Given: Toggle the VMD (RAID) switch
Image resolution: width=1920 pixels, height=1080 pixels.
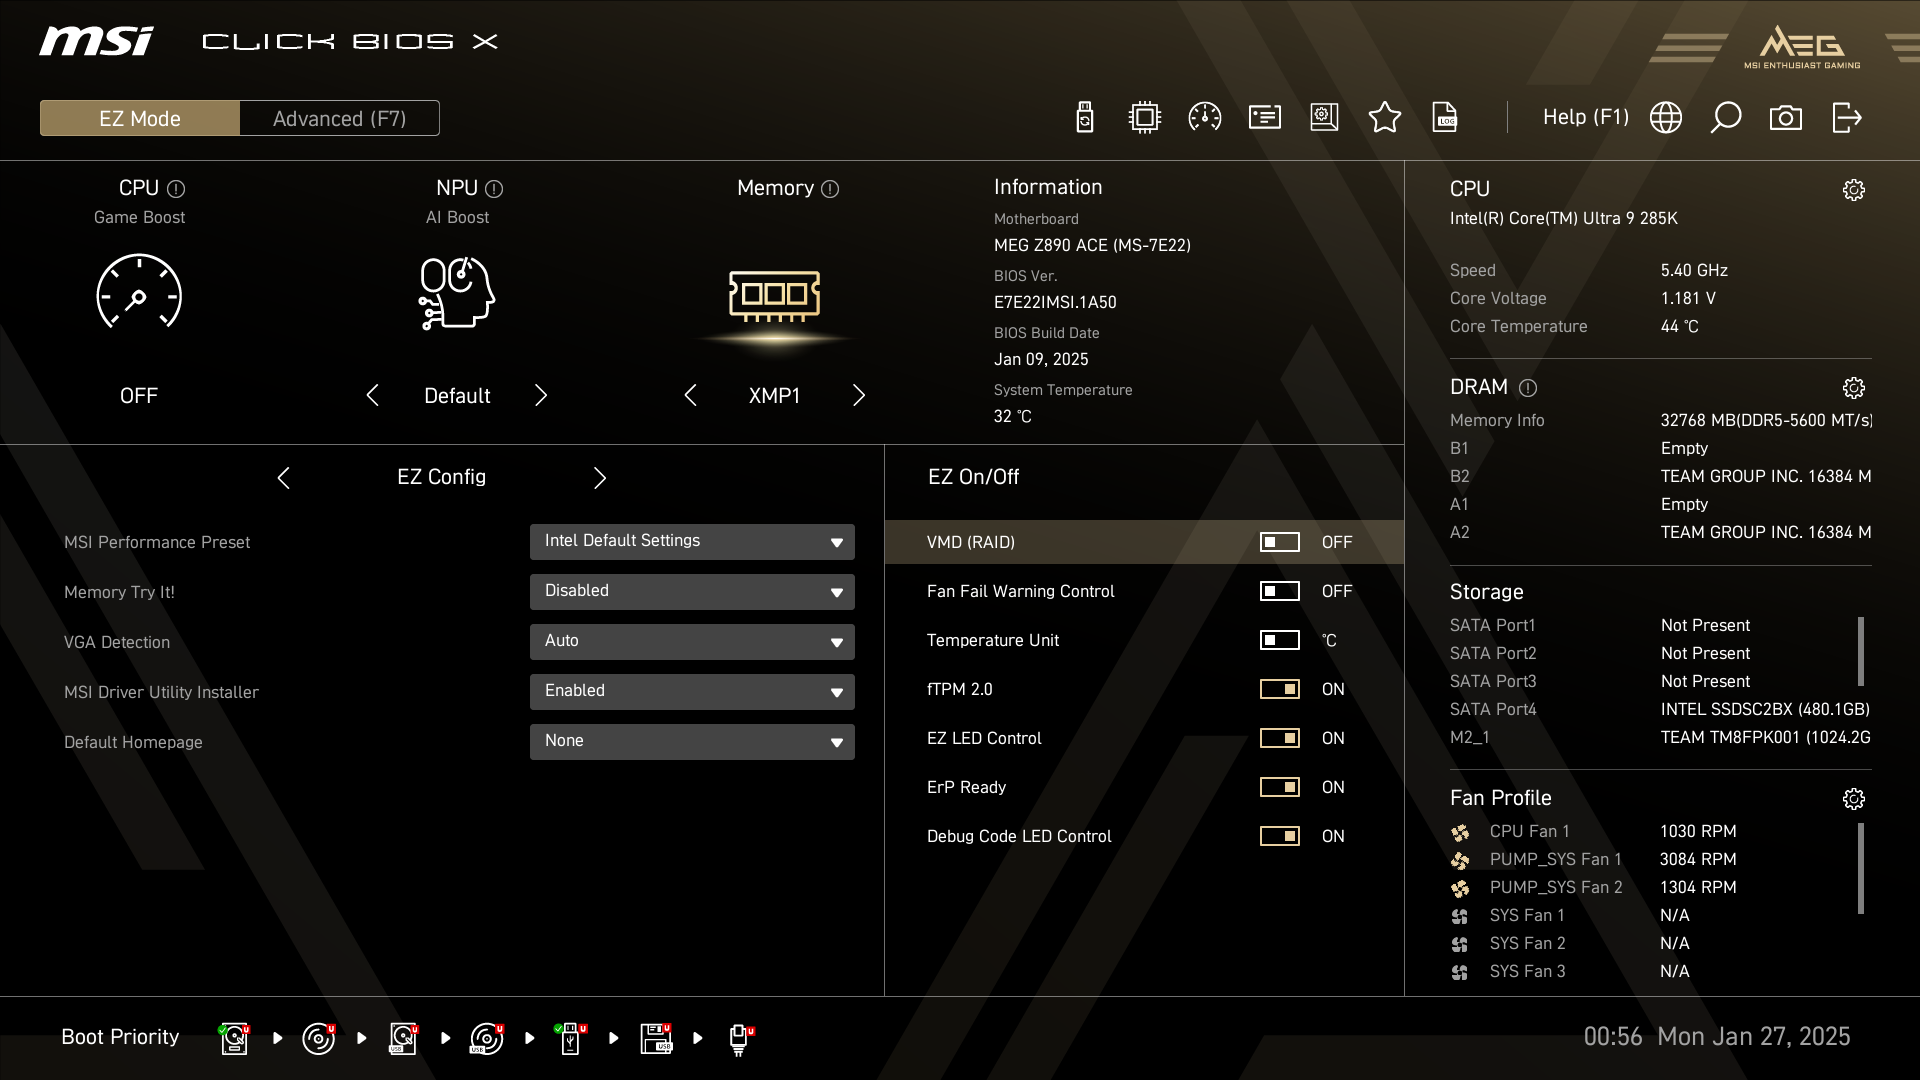Looking at the screenshot, I should point(1279,542).
